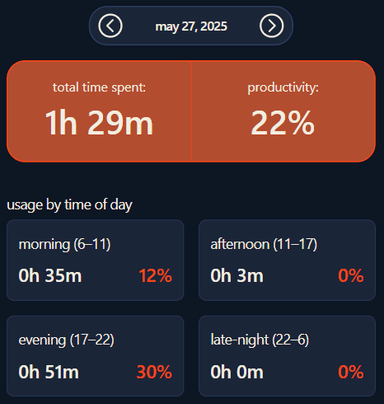
Task: Click the 0h 51m evening duration
Action: (49, 372)
